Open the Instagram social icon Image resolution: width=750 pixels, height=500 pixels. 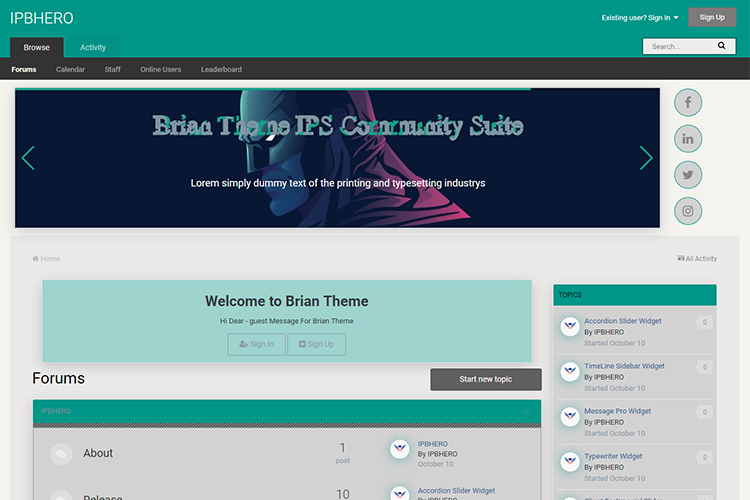click(688, 211)
